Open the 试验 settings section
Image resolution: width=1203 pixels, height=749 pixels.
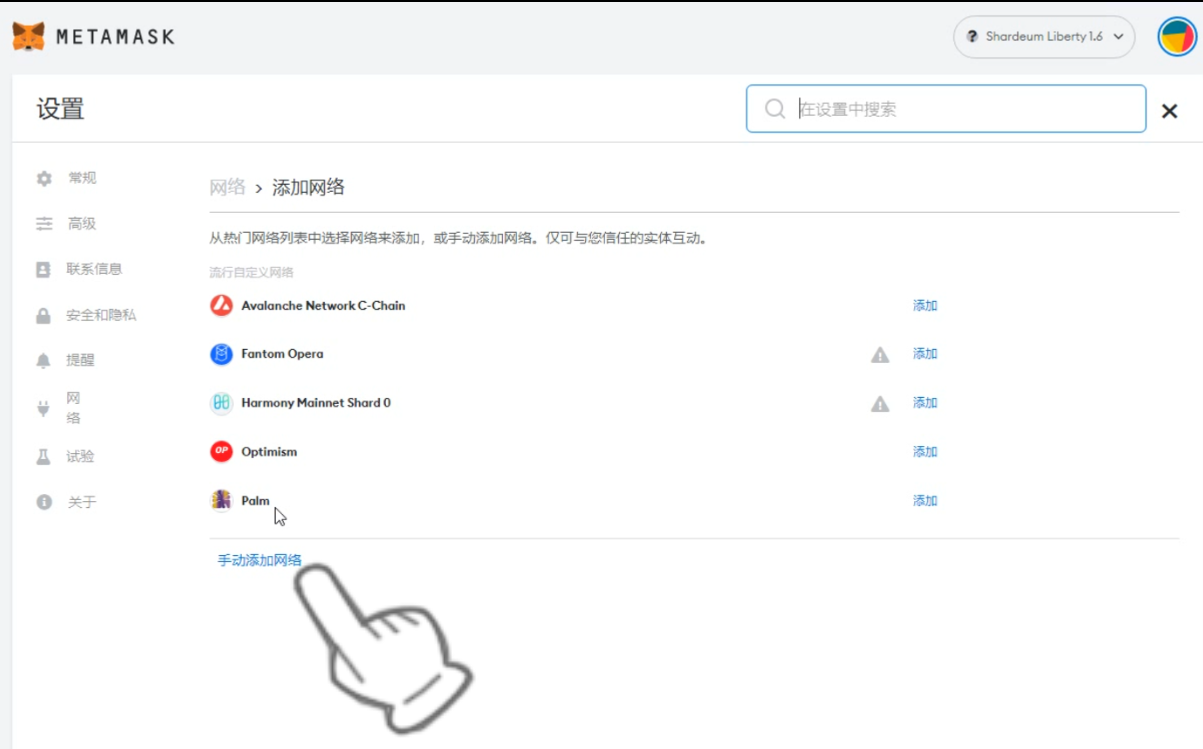pos(78,456)
